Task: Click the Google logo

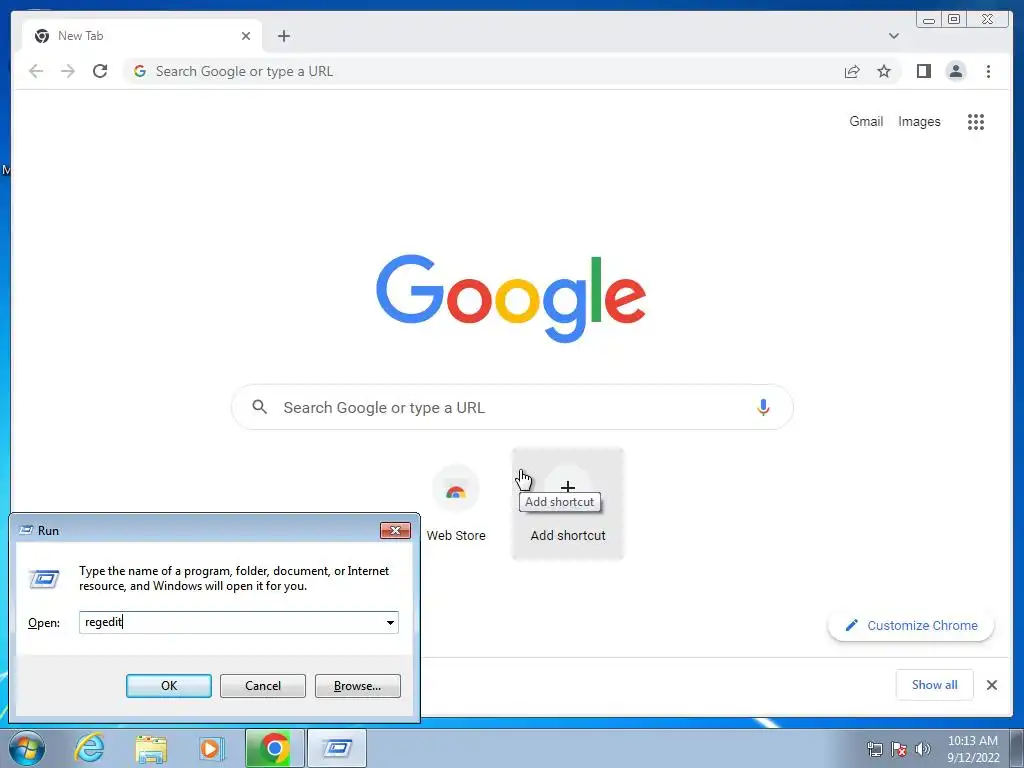Action: pos(511,298)
